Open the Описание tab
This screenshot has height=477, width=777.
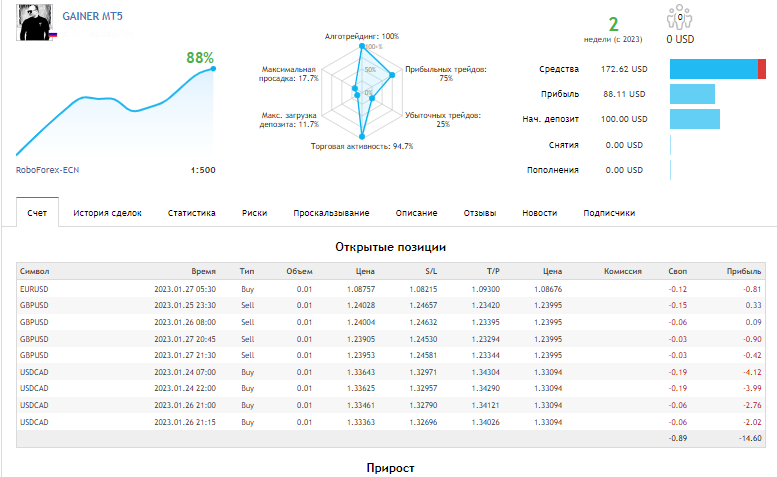click(416, 213)
